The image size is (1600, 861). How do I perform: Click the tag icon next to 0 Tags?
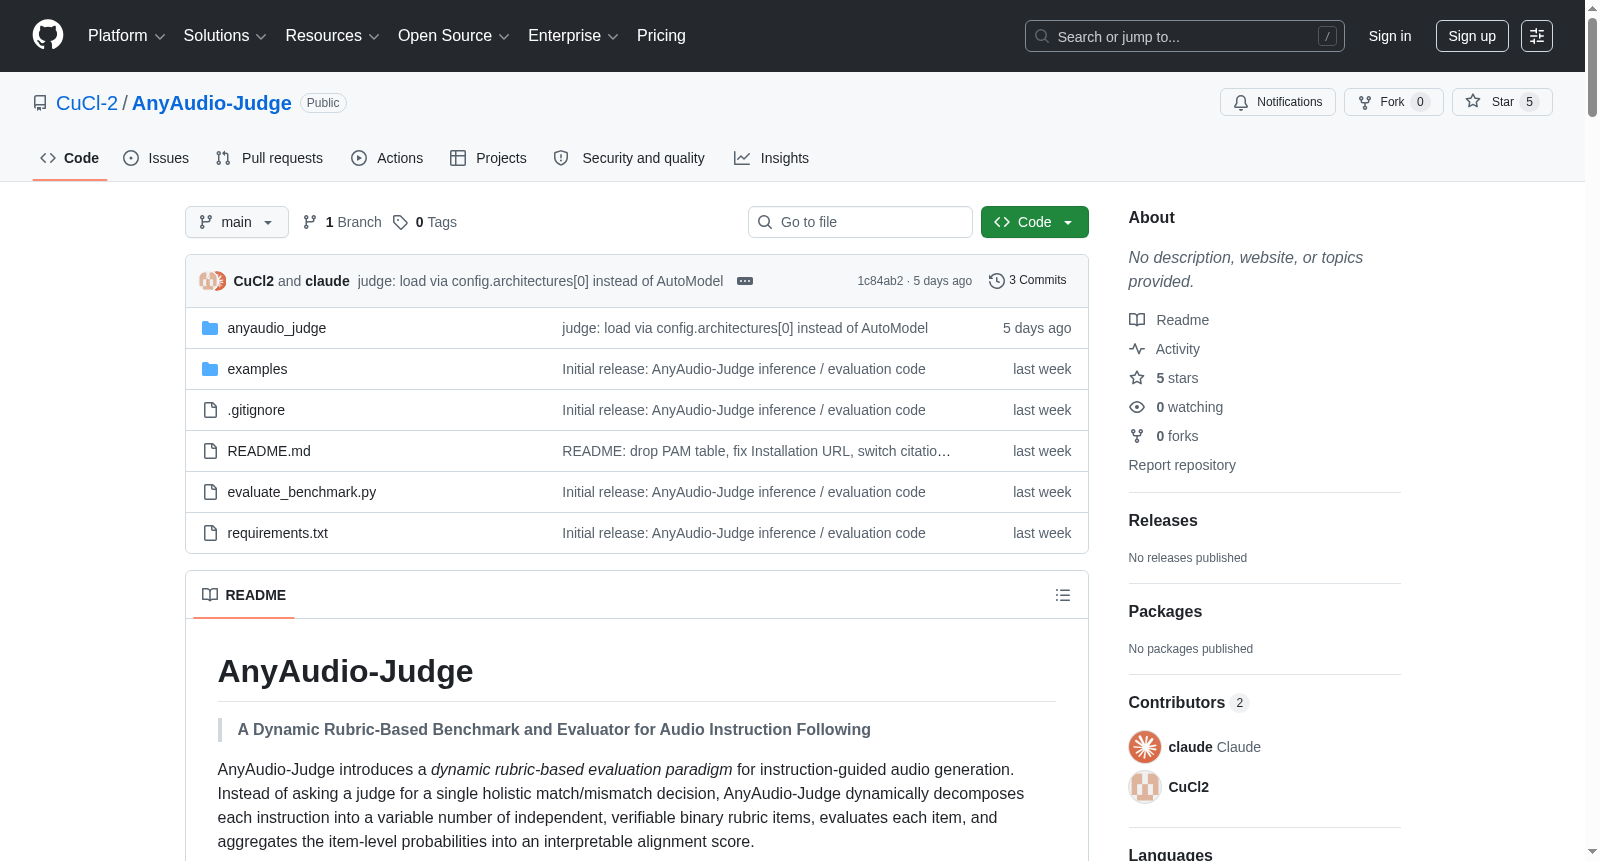coord(400,222)
